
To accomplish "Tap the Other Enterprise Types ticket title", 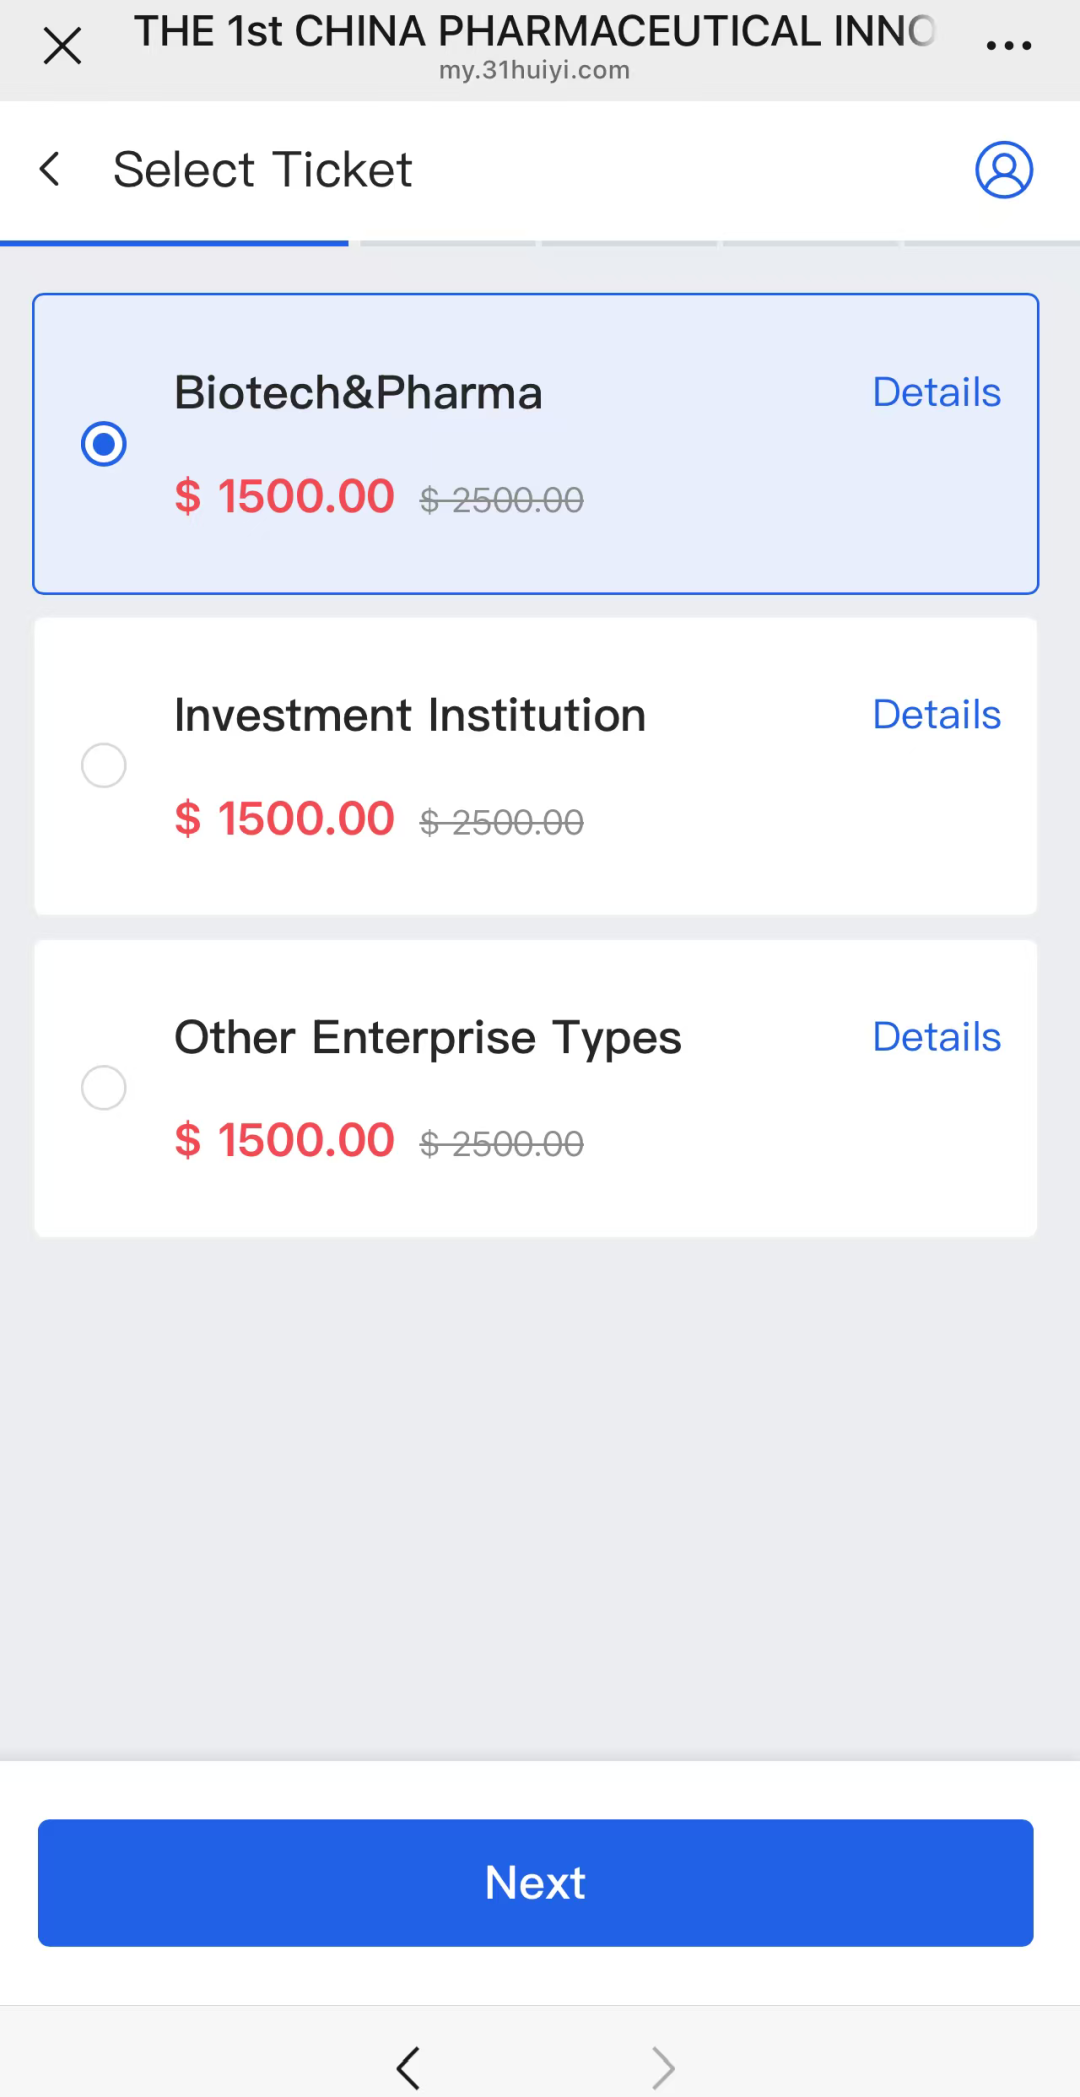I will pos(428,1038).
